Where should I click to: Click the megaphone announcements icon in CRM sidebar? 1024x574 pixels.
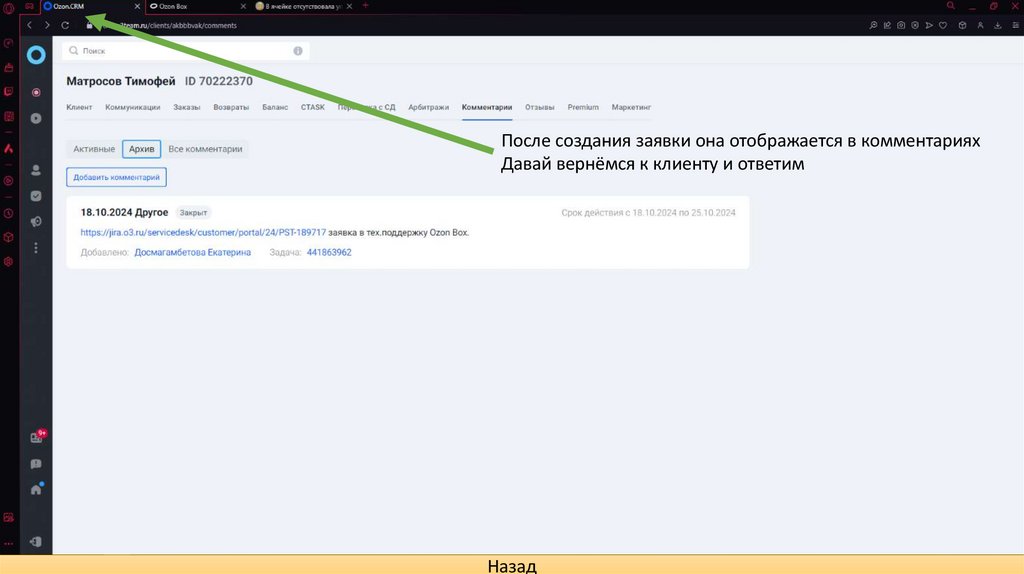[x=36, y=221]
